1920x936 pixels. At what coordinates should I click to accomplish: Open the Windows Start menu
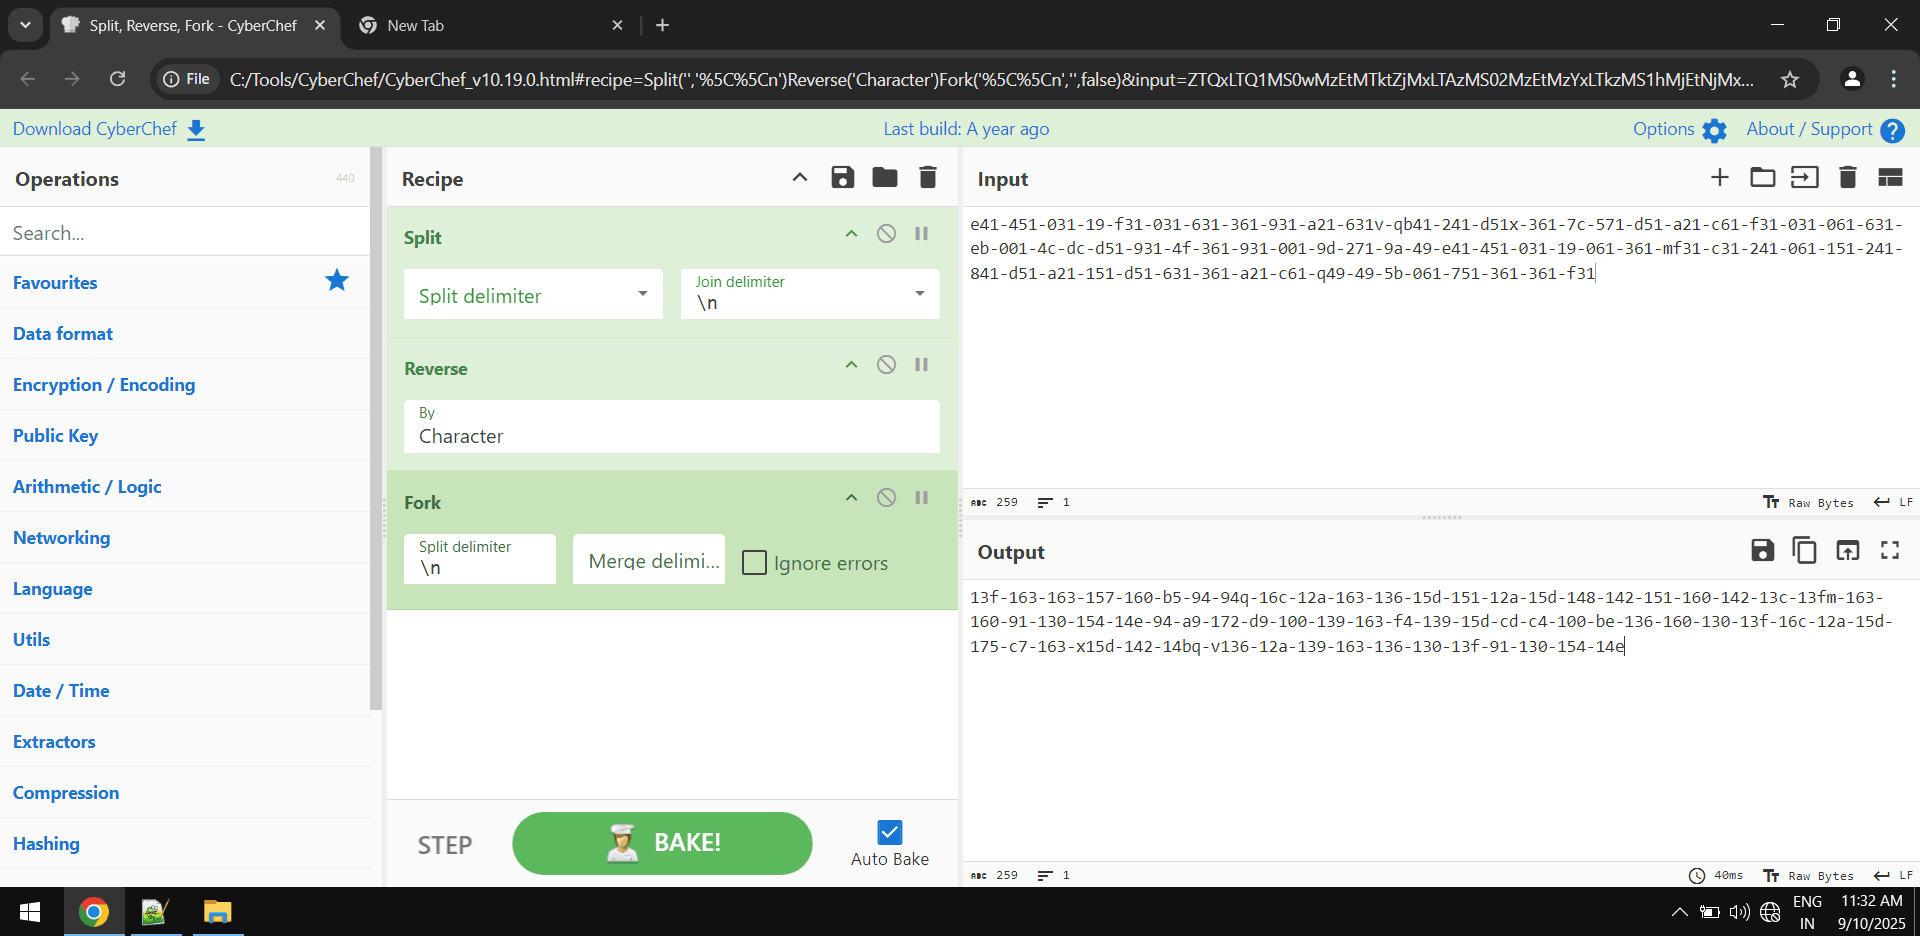30,912
